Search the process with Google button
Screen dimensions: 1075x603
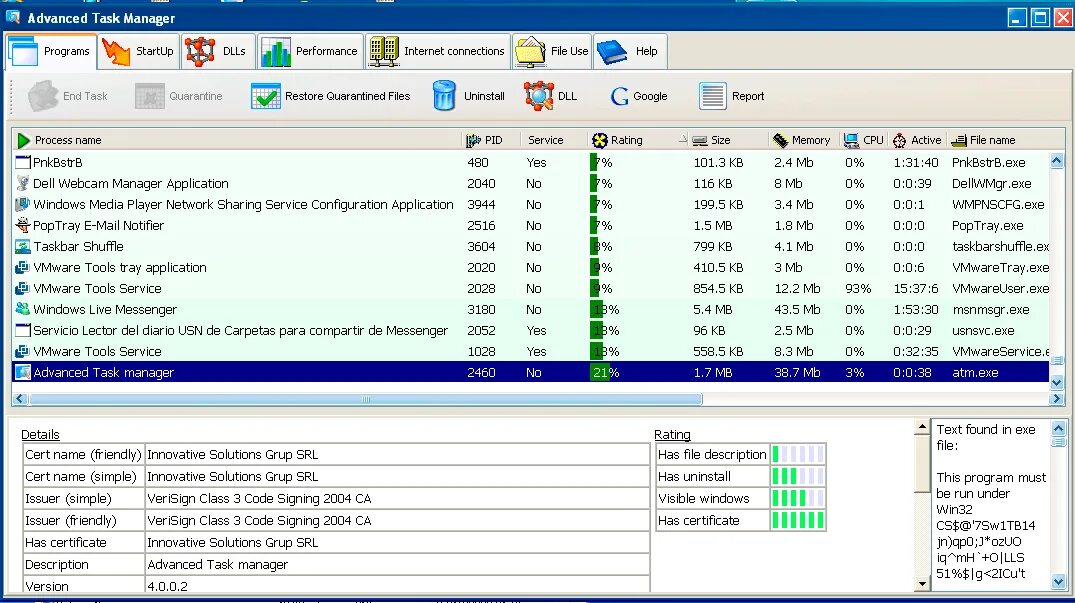638,97
